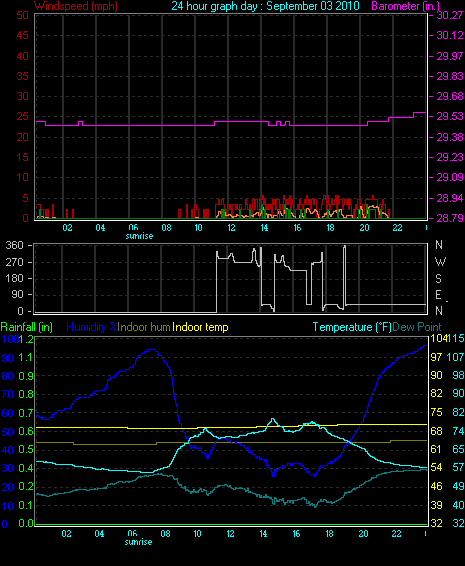Select the Temperature (°F) legend label

[x=352, y=327]
